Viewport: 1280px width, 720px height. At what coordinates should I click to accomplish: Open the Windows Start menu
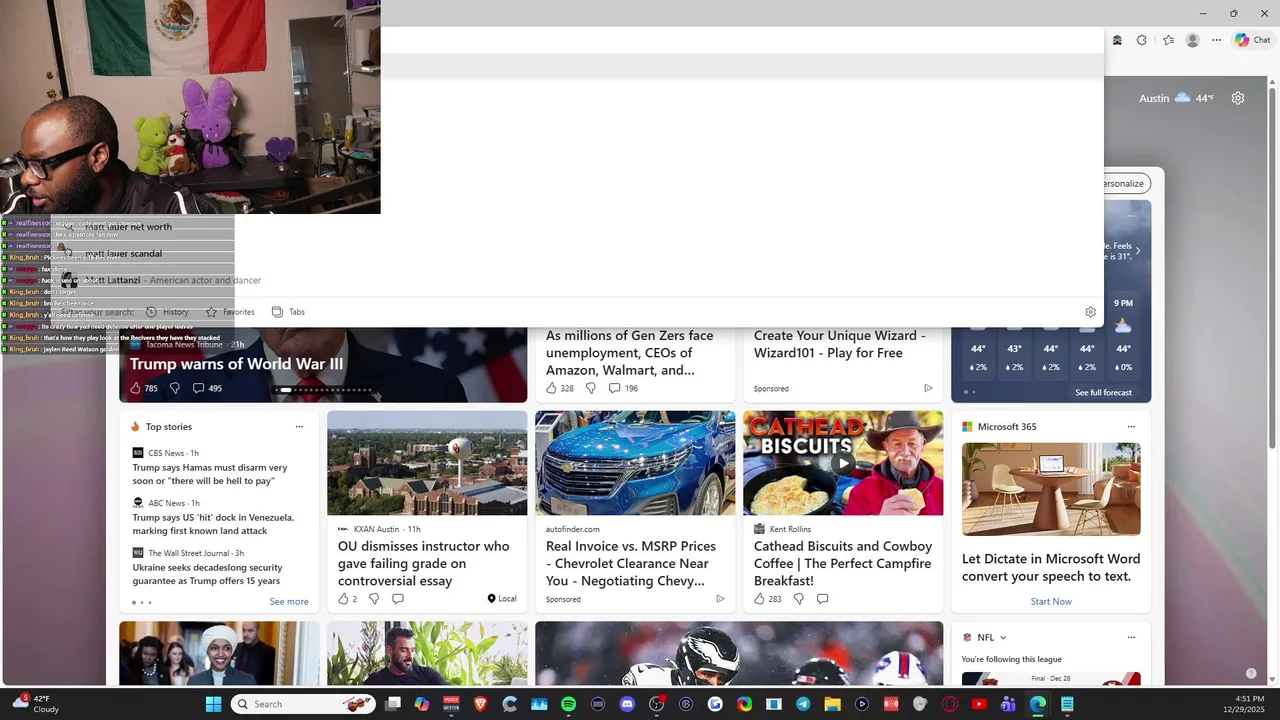pyautogui.click(x=213, y=704)
